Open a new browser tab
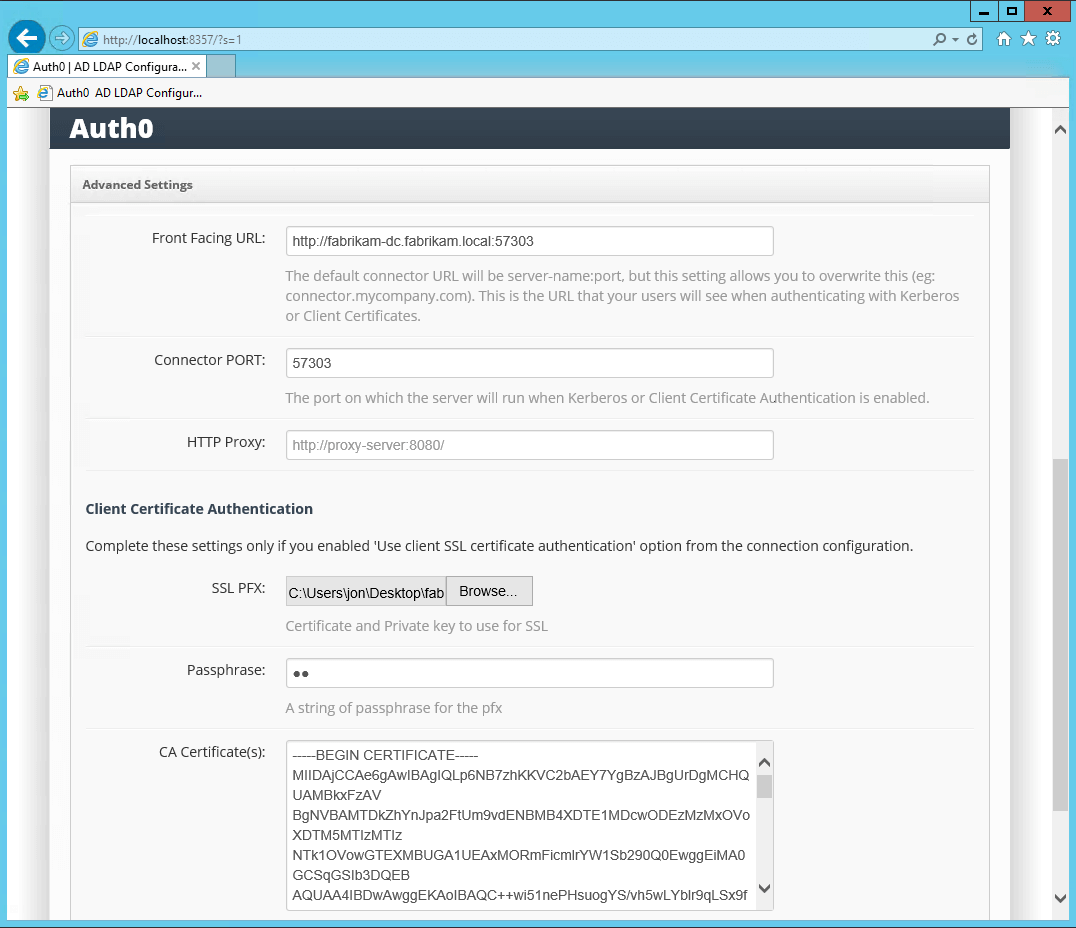The width and height of the screenshot is (1076, 928). click(x=223, y=65)
